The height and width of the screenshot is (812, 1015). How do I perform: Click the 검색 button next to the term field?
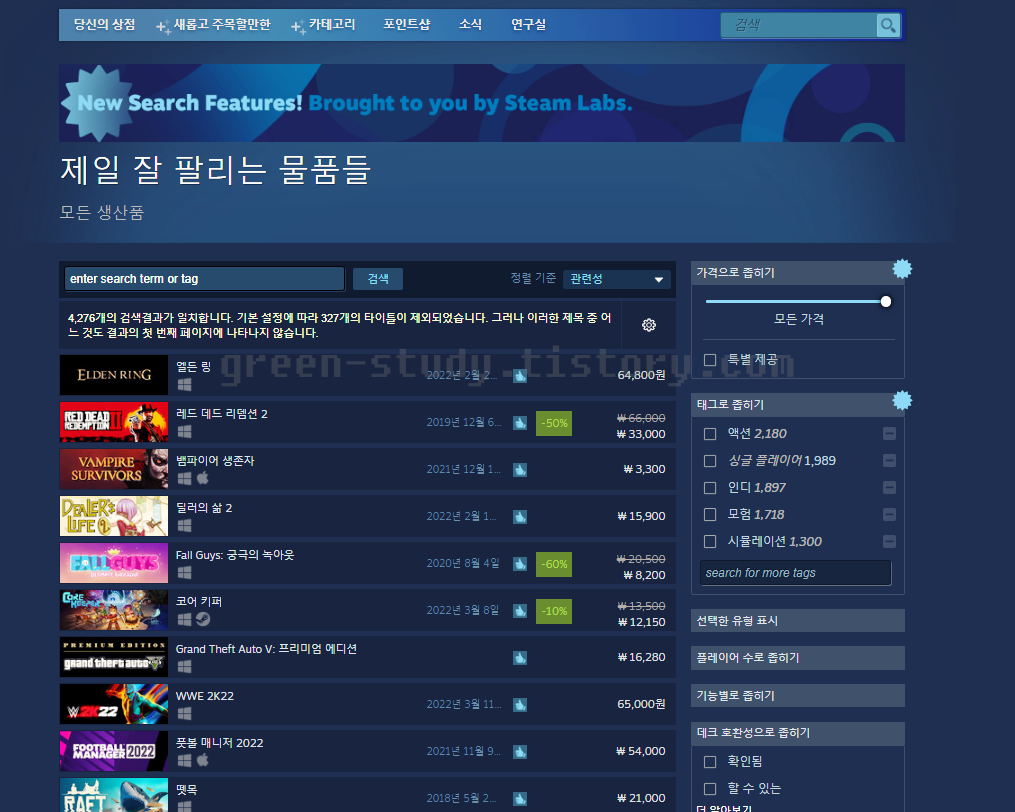(378, 279)
